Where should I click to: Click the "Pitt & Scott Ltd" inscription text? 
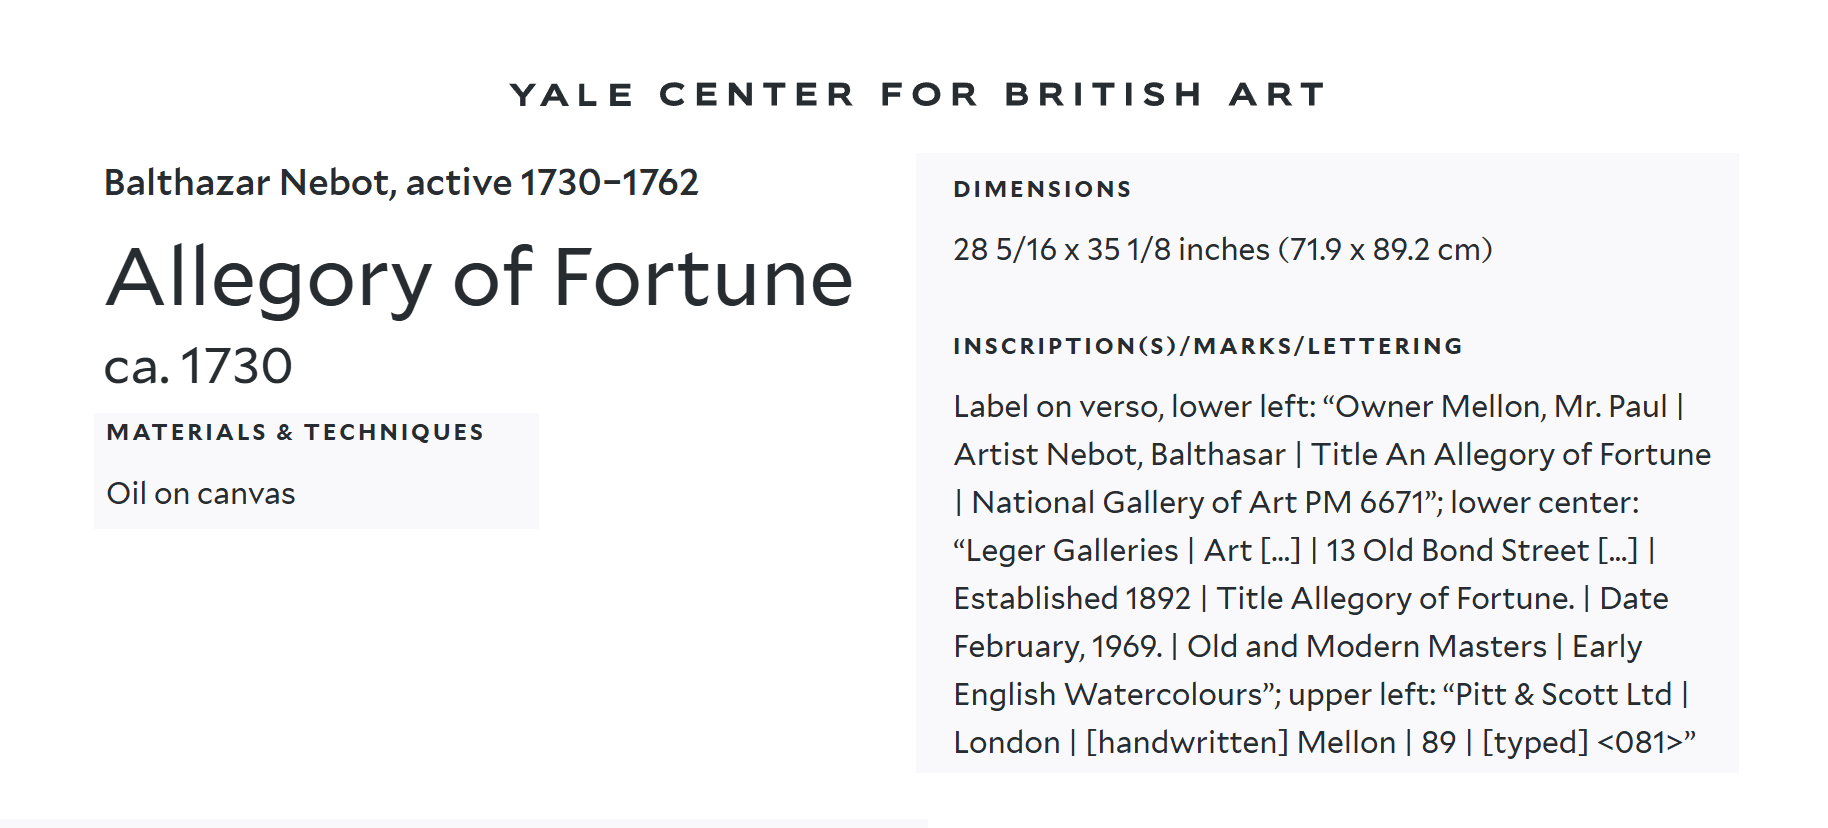(x=1563, y=695)
